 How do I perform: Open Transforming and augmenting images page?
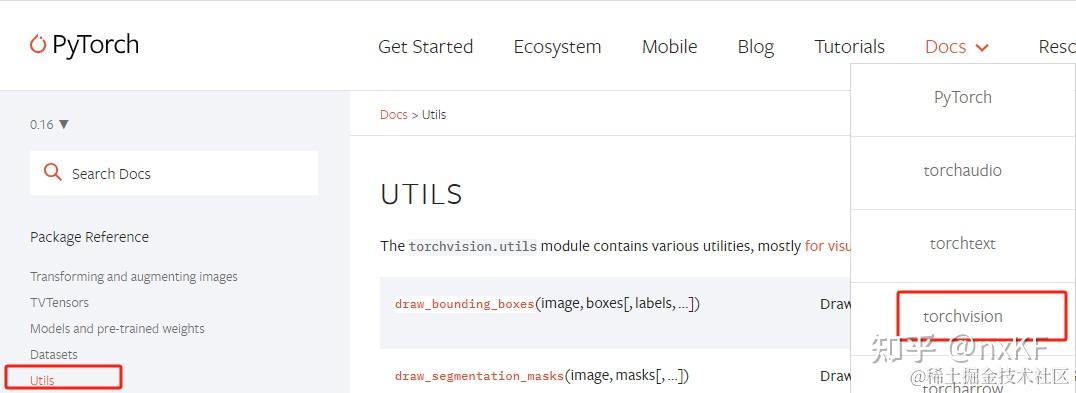pos(134,276)
